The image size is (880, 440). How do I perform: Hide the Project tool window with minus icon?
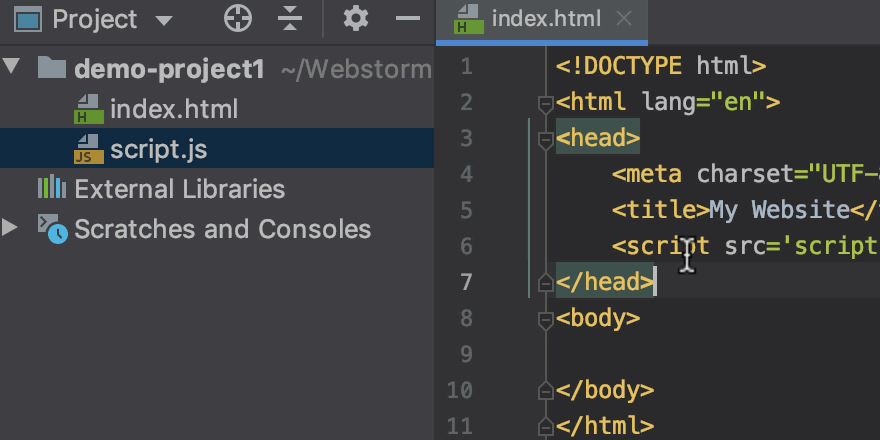point(408,19)
